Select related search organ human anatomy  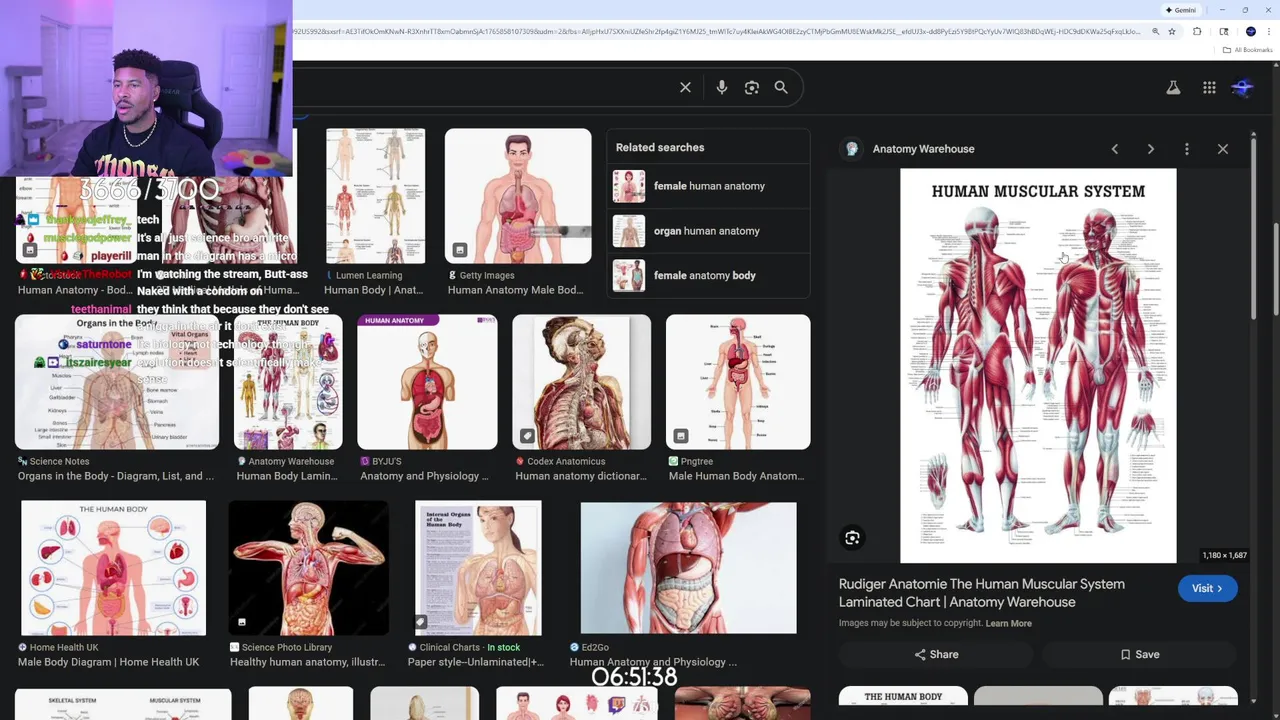[x=708, y=231]
